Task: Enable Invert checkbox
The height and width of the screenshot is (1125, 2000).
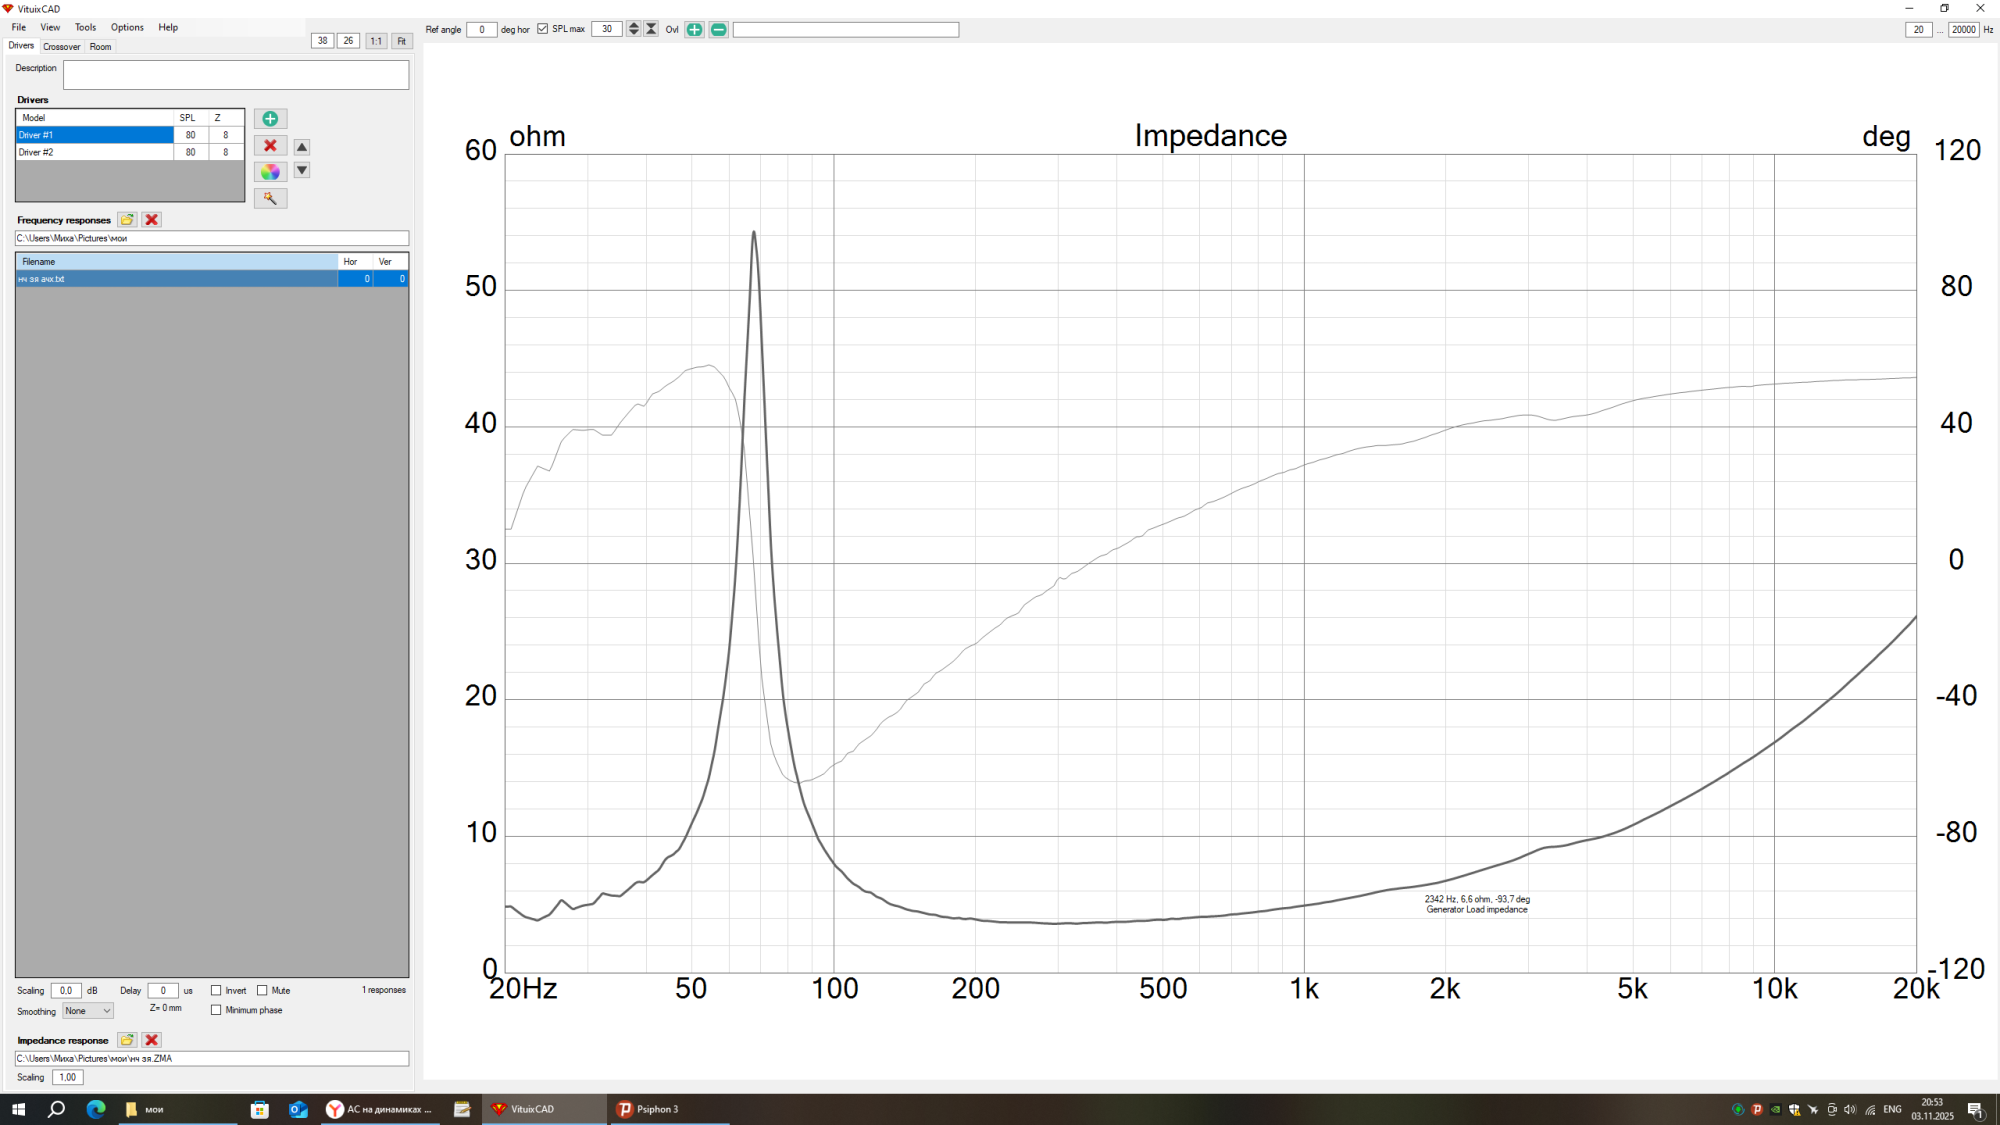Action: (216, 991)
